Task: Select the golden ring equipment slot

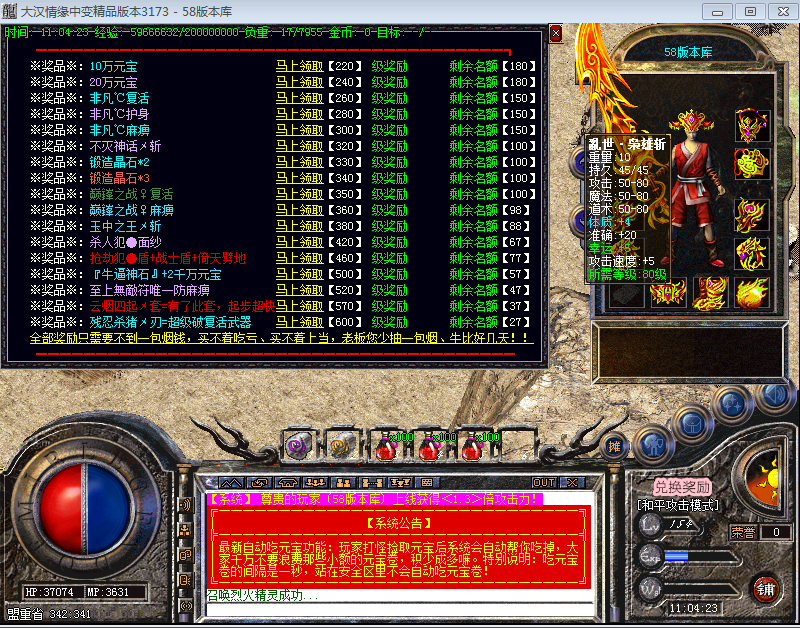Action: coord(752,253)
